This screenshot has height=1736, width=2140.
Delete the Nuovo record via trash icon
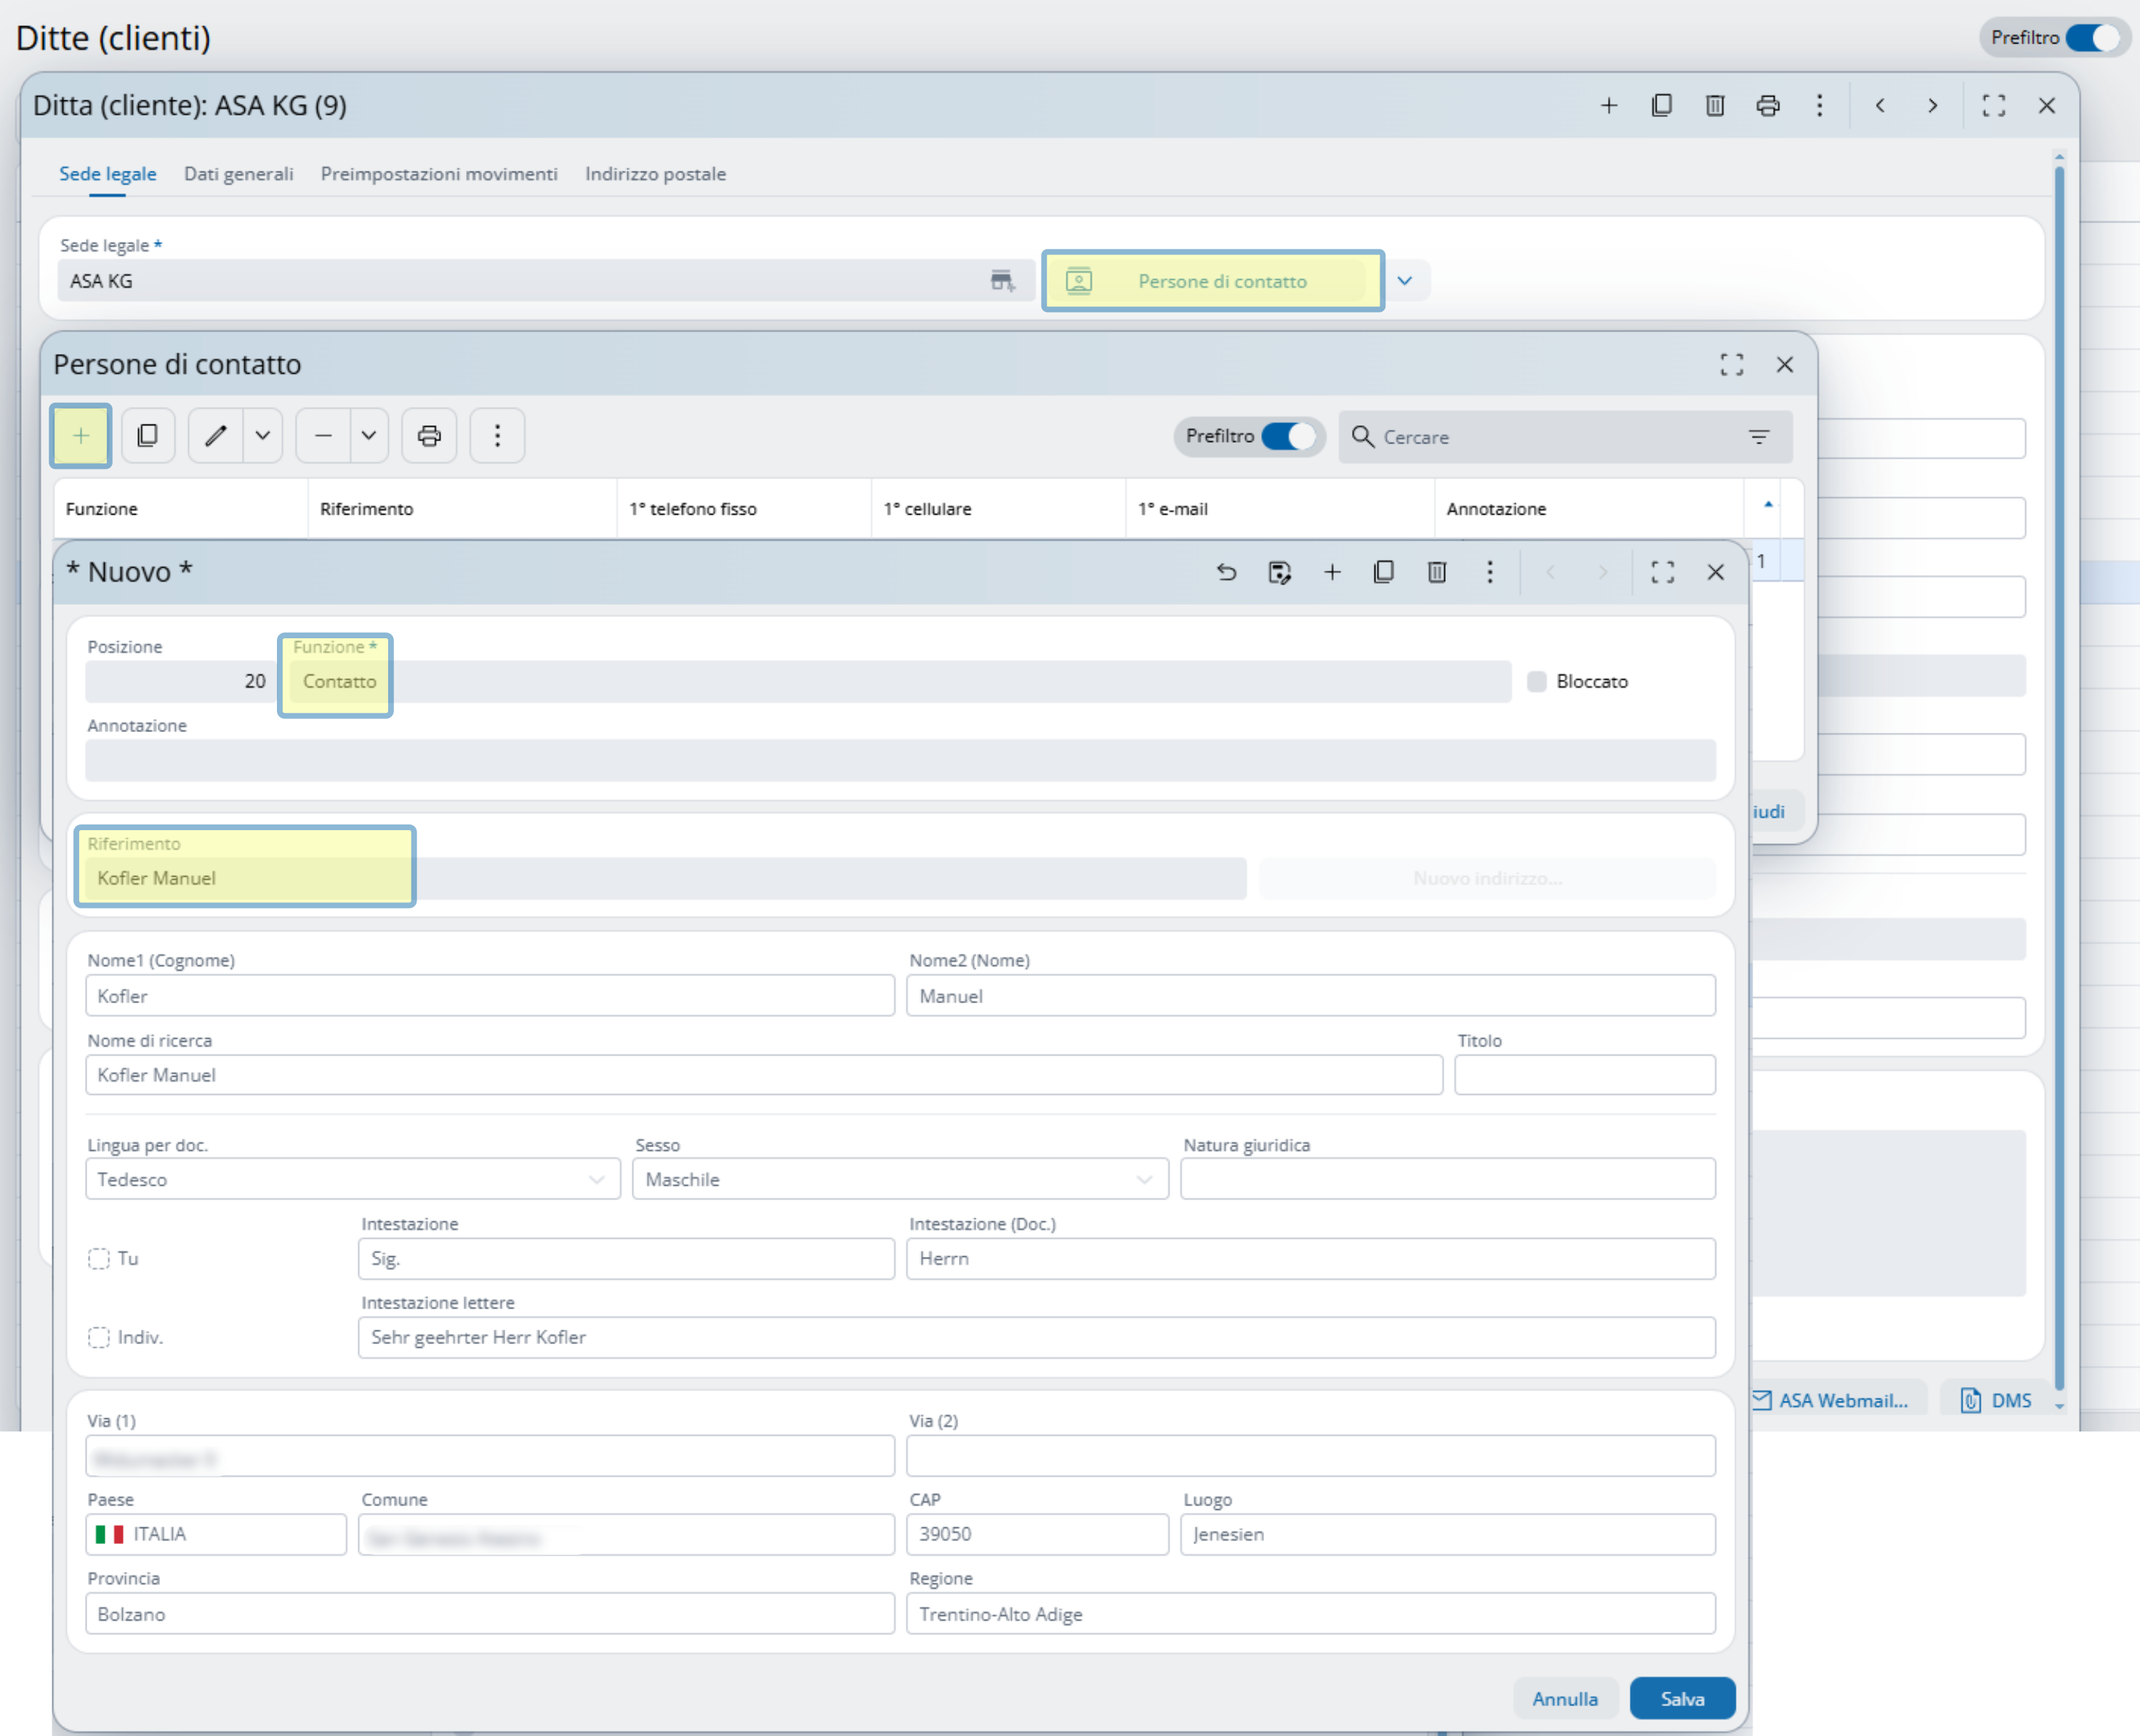click(1436, 572)
